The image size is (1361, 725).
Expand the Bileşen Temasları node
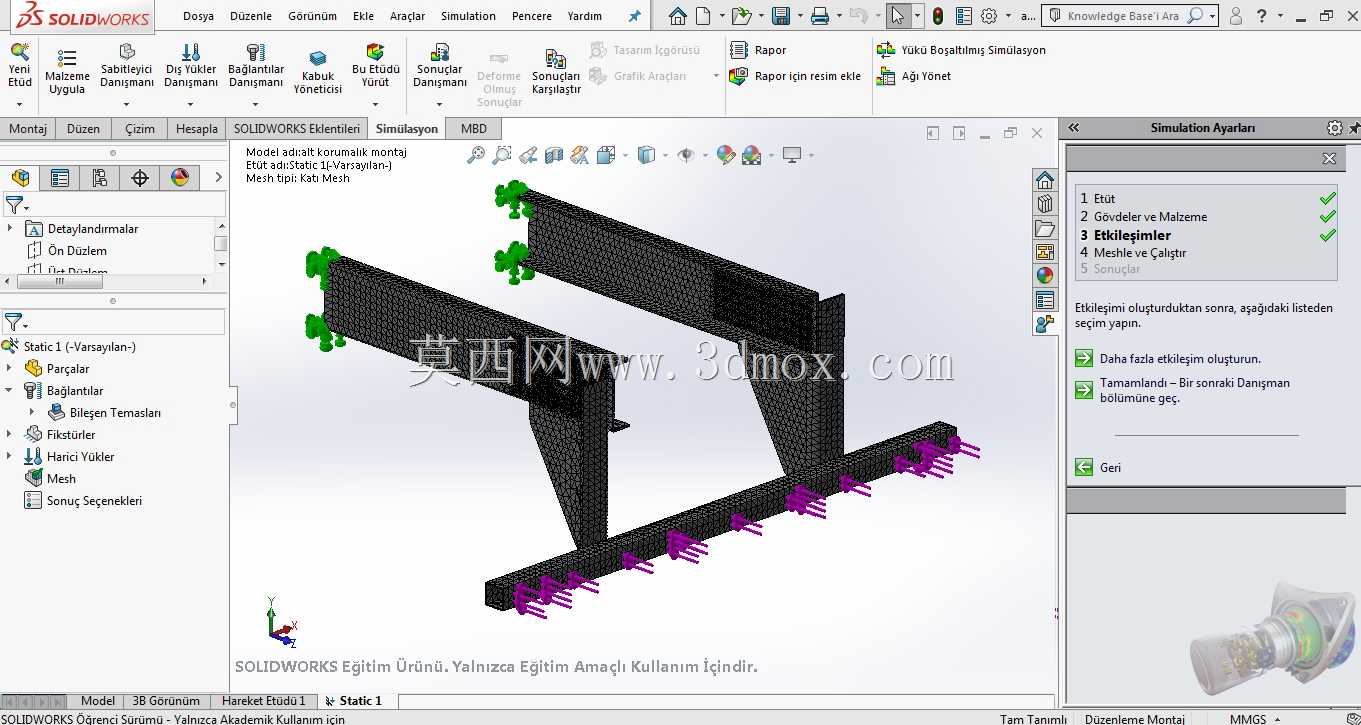click(31, 413)
